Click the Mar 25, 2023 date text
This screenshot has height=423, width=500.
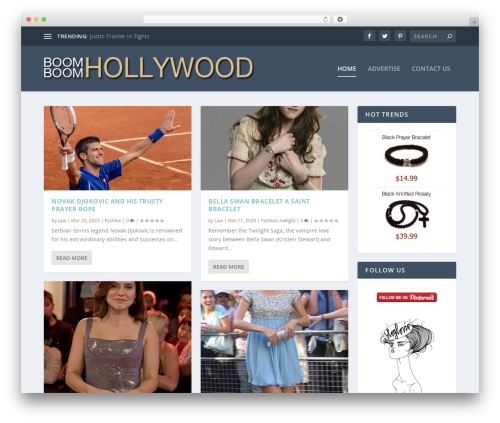click(85, 221)
